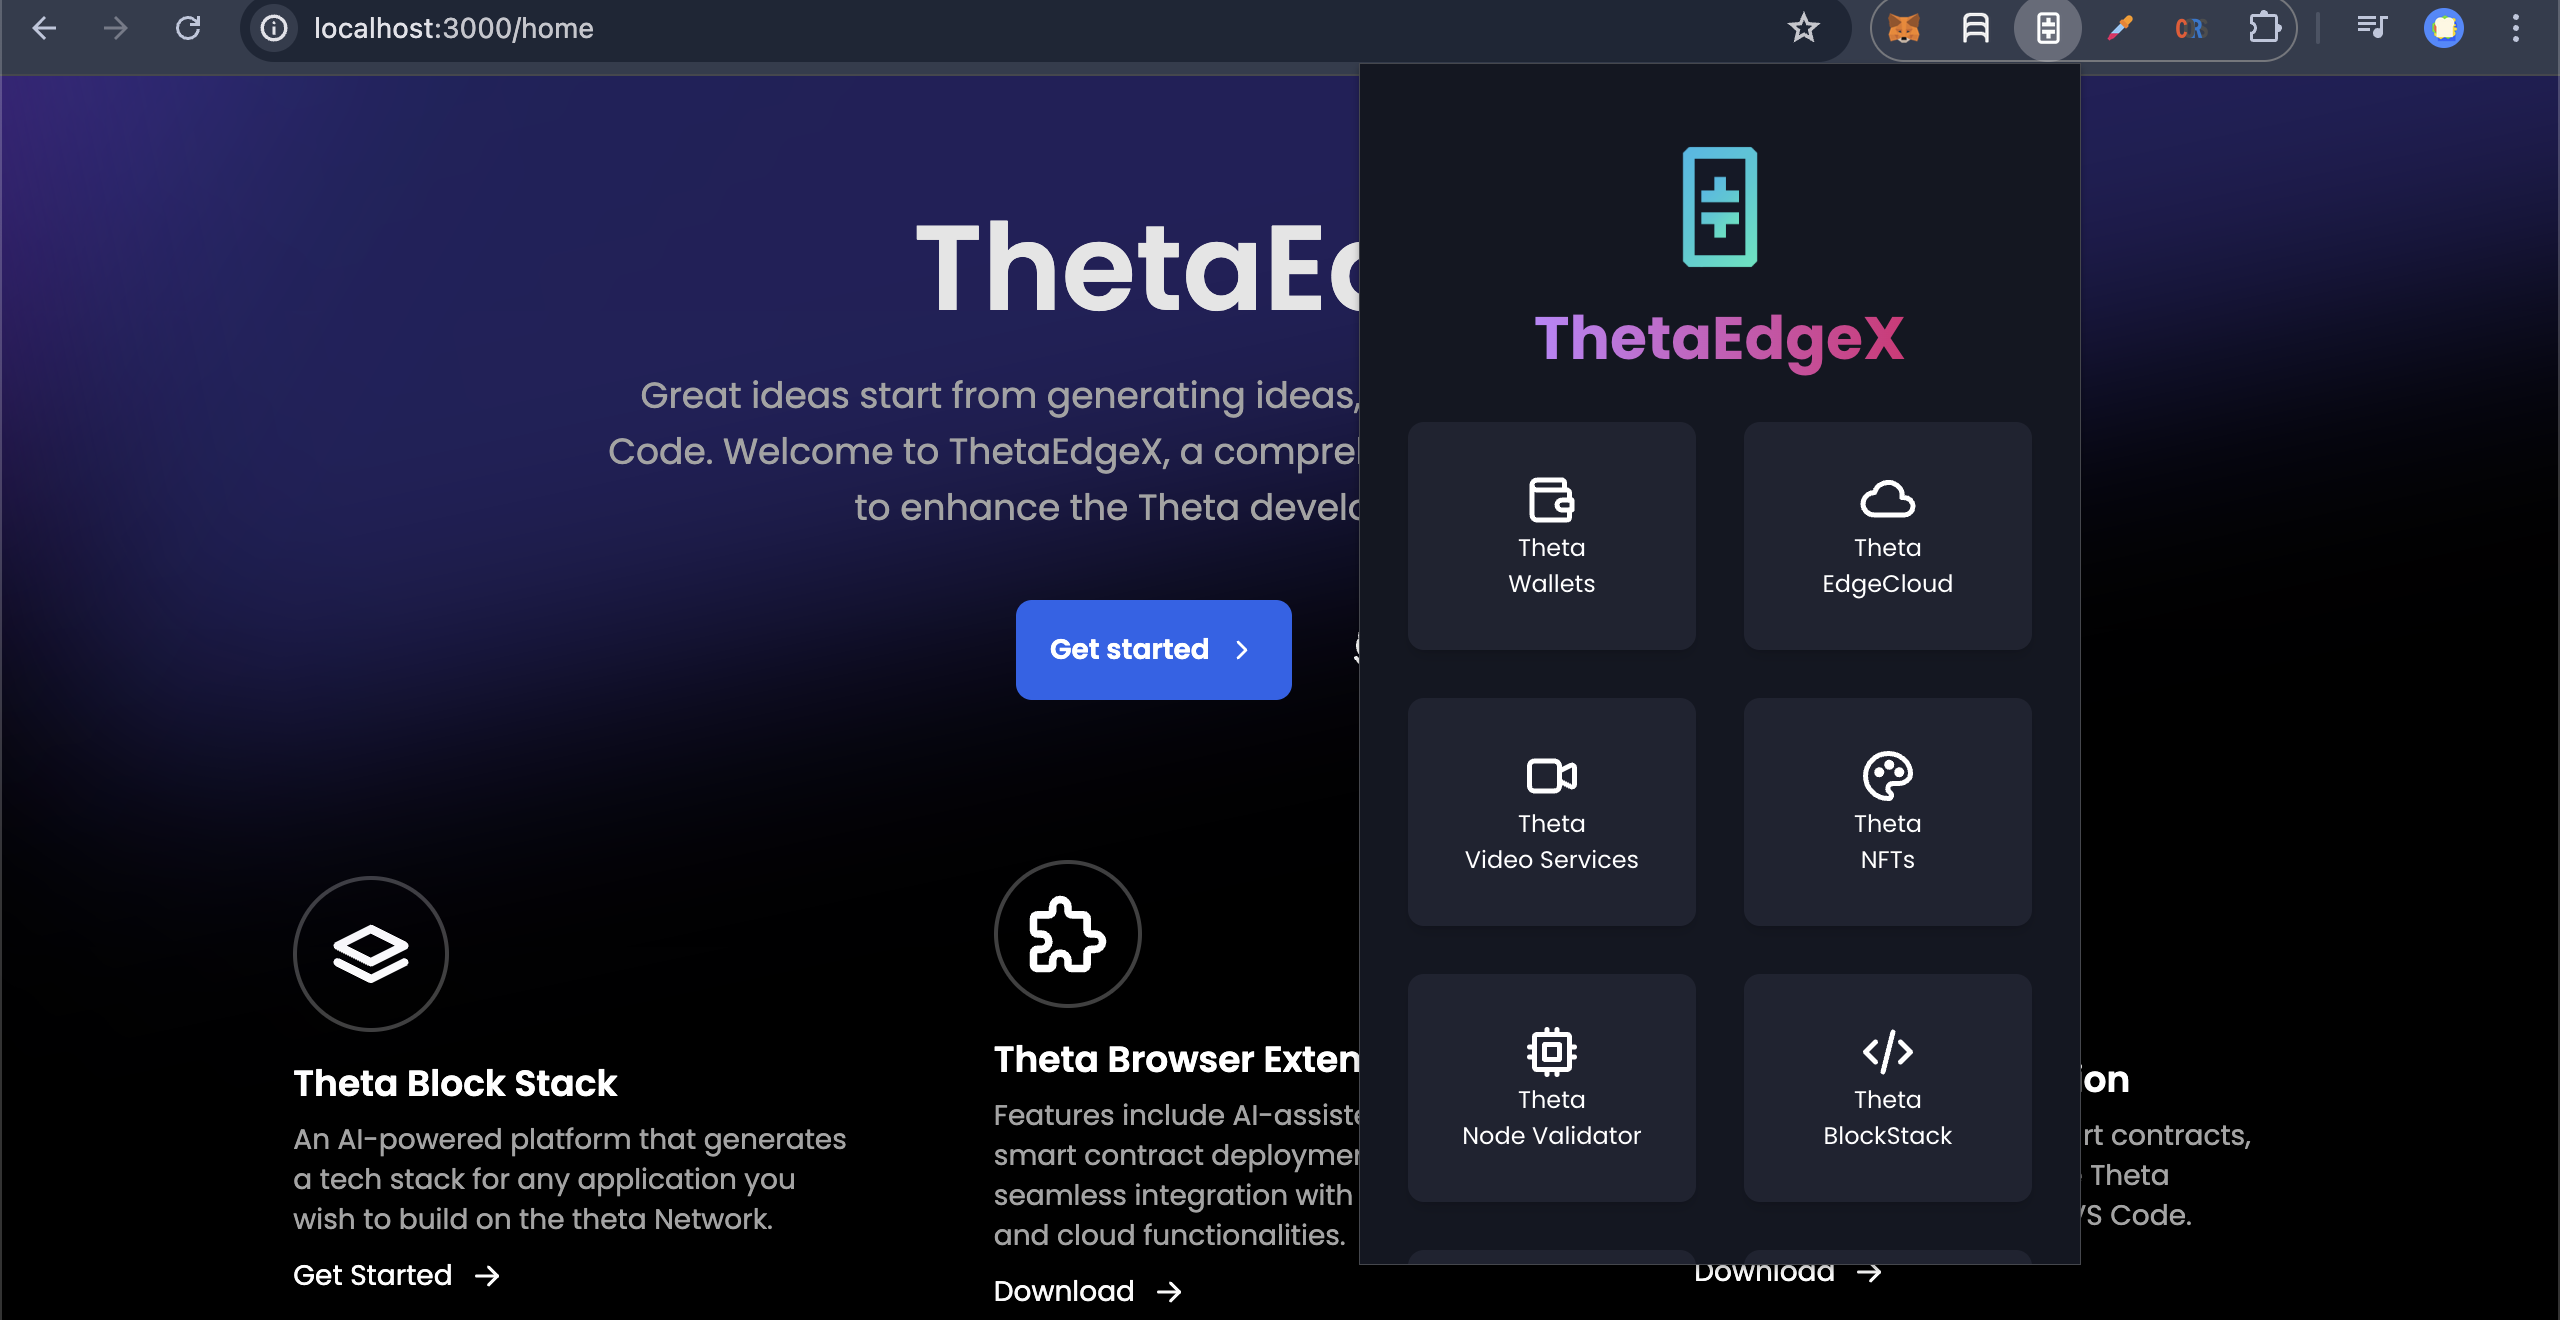Click the blue Get started button

[x=1154, y=650]
